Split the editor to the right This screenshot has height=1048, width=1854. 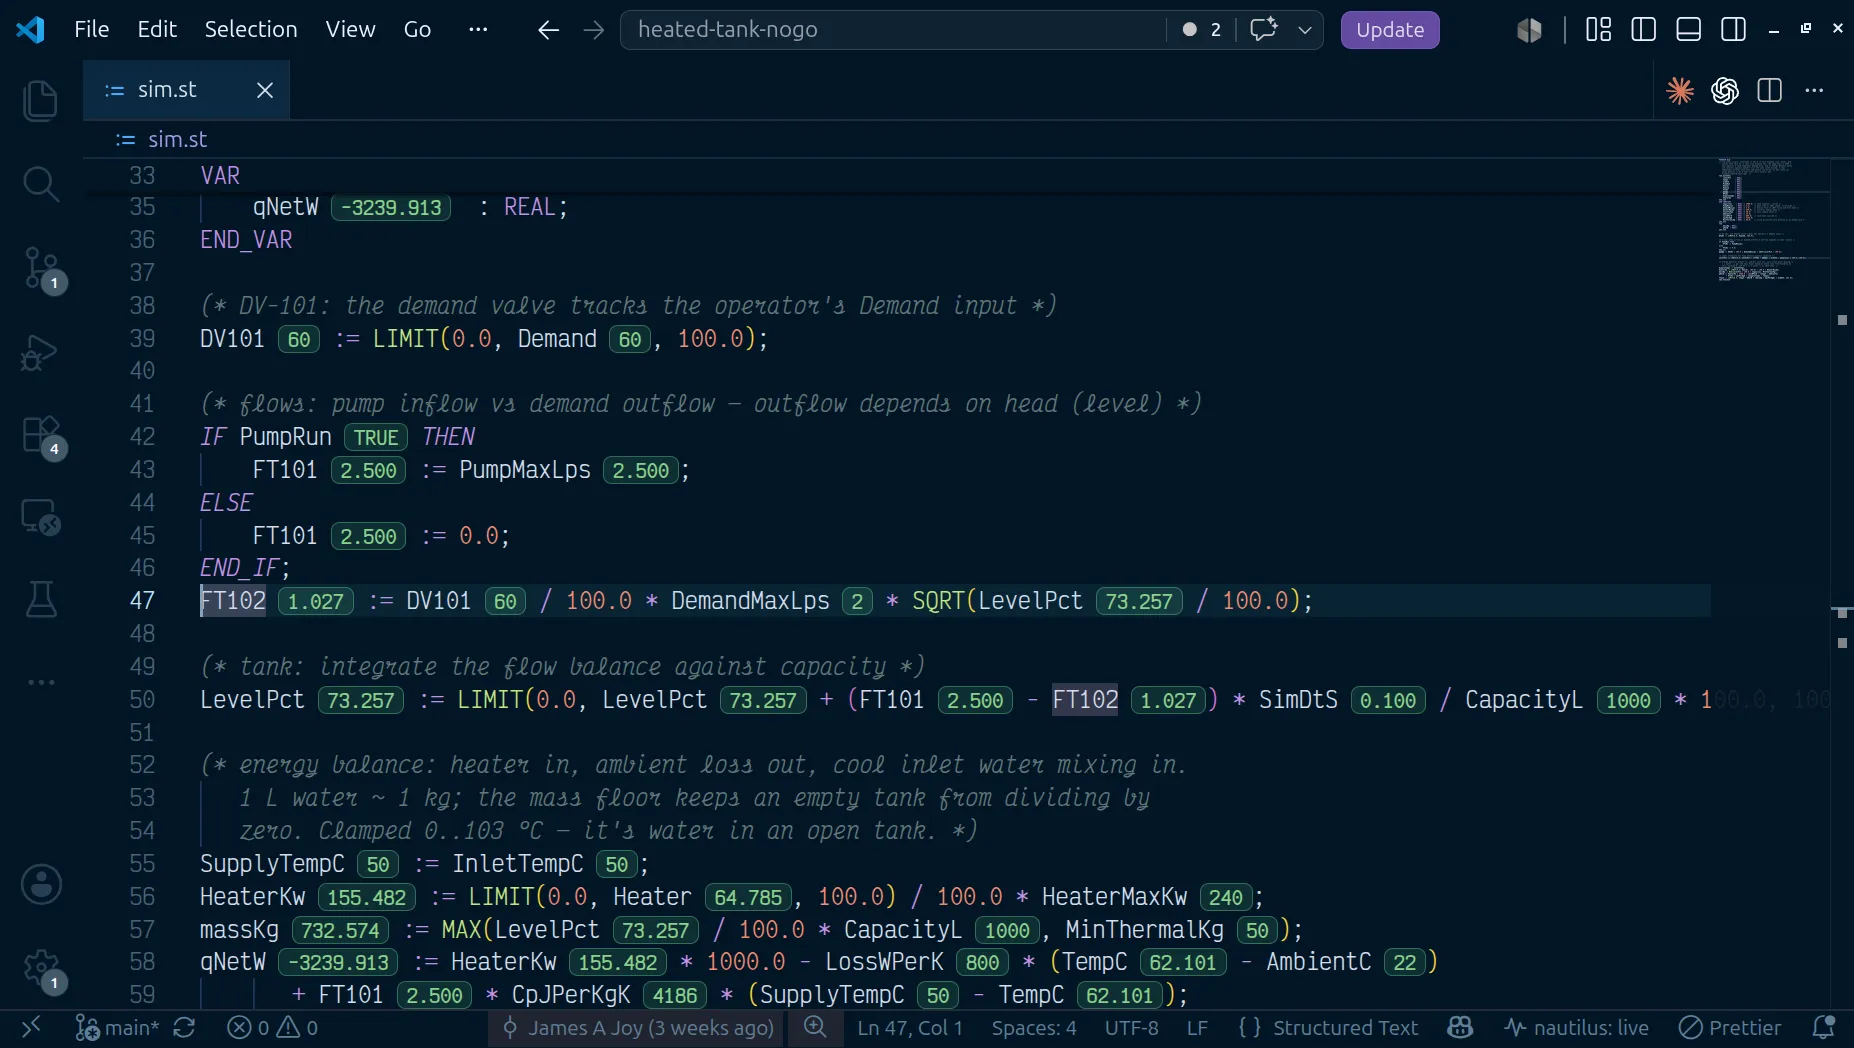1770,91
